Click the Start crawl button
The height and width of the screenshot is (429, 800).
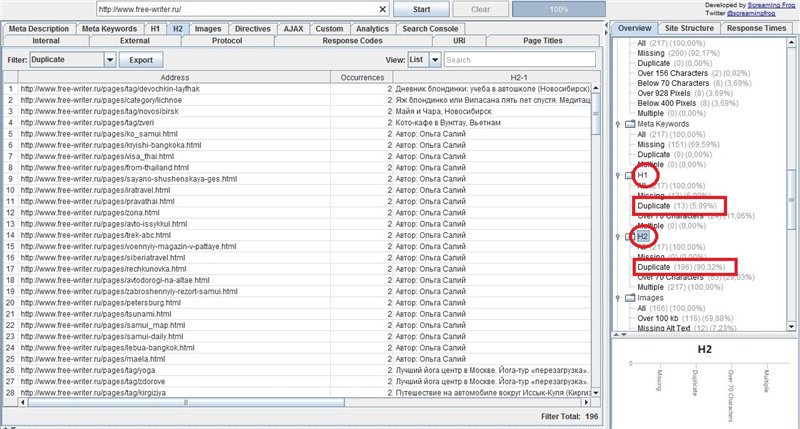[x=421, y=9]
